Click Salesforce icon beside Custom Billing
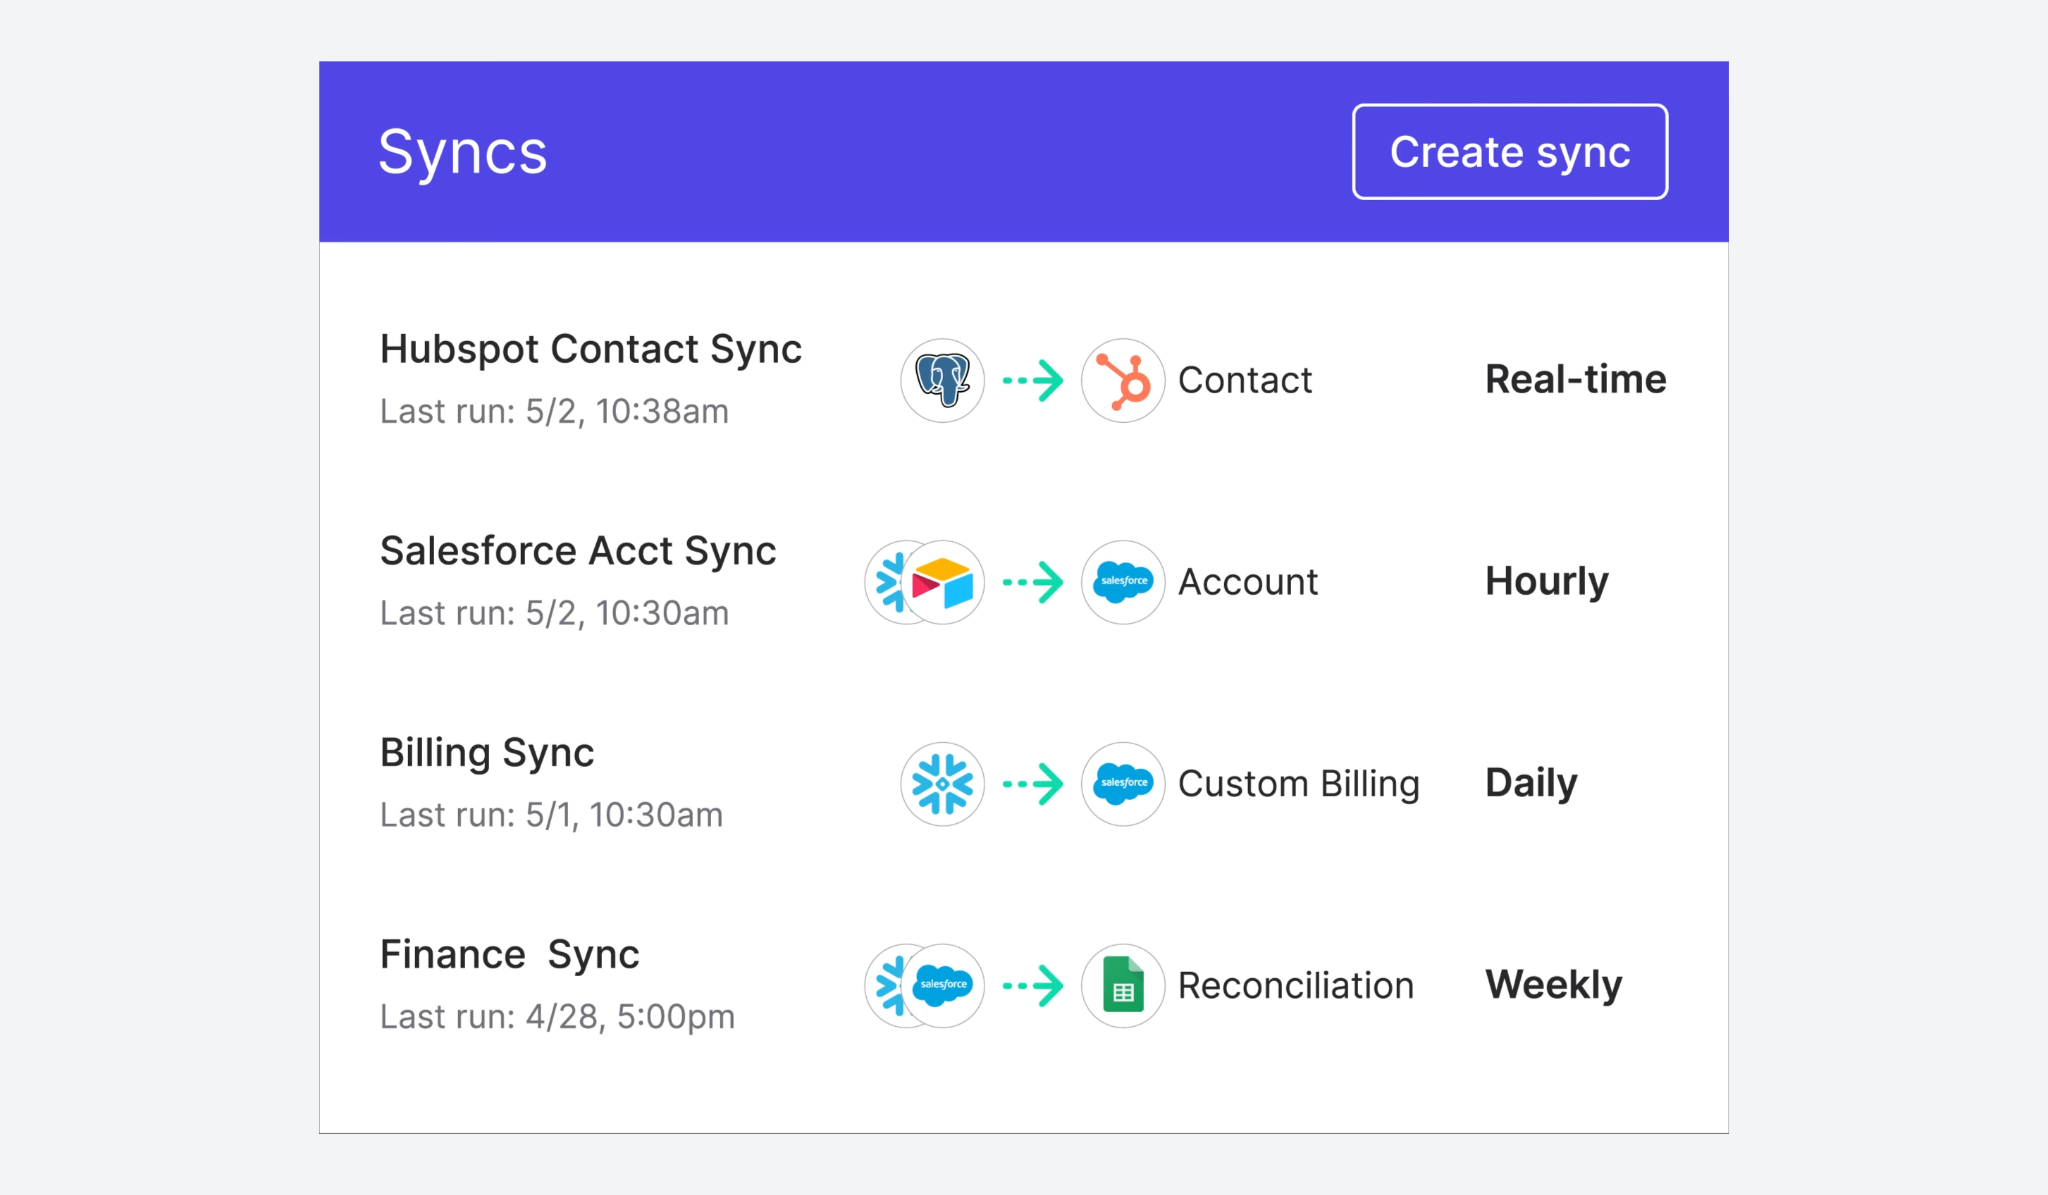This screenshot has height=1195, width=2048. point(1123,784)
